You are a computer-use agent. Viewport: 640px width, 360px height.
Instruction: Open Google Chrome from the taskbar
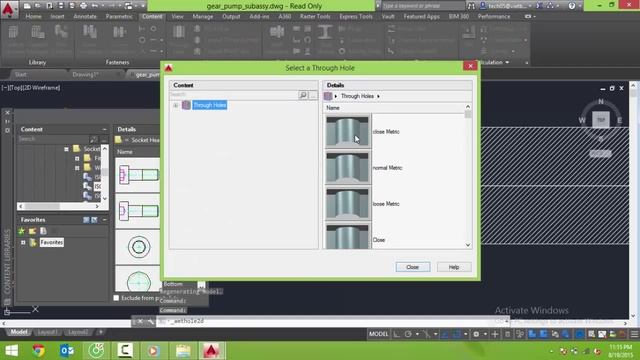[39, 351]
